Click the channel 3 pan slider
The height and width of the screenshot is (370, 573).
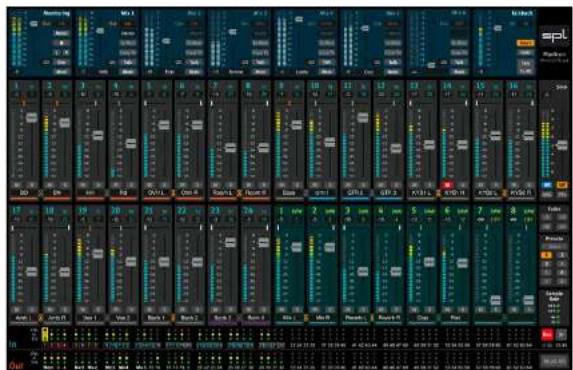(90, 103)
